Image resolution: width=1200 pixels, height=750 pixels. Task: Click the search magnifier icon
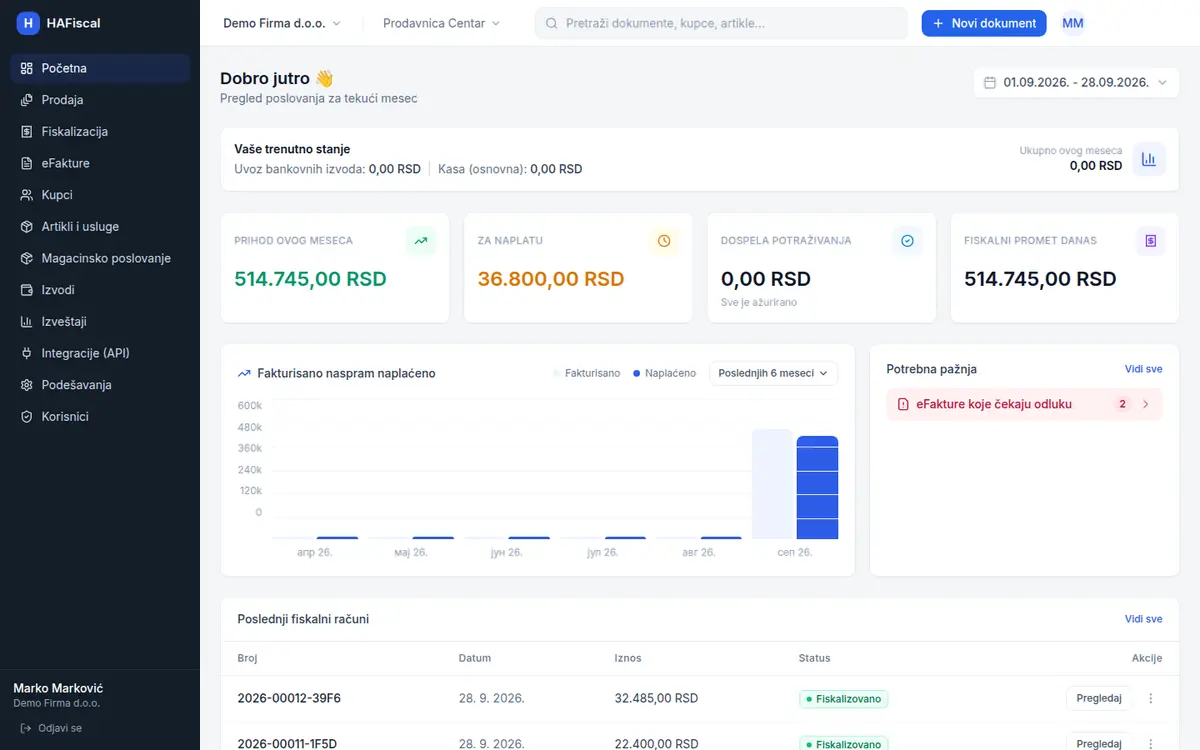point(551,23)
